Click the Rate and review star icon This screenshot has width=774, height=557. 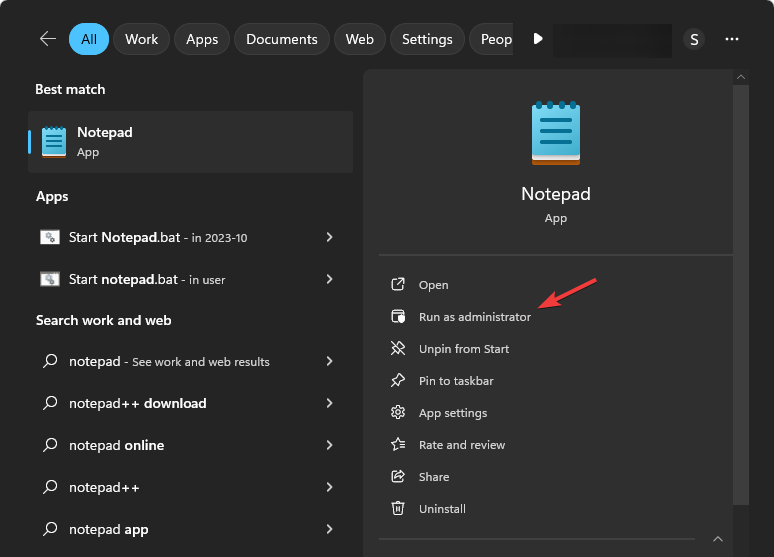pyautogui.click(x=398, y=445)
